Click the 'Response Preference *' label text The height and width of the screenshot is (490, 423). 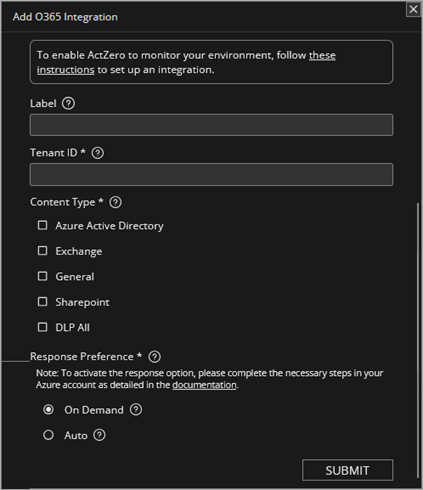[x=86, y=357]
